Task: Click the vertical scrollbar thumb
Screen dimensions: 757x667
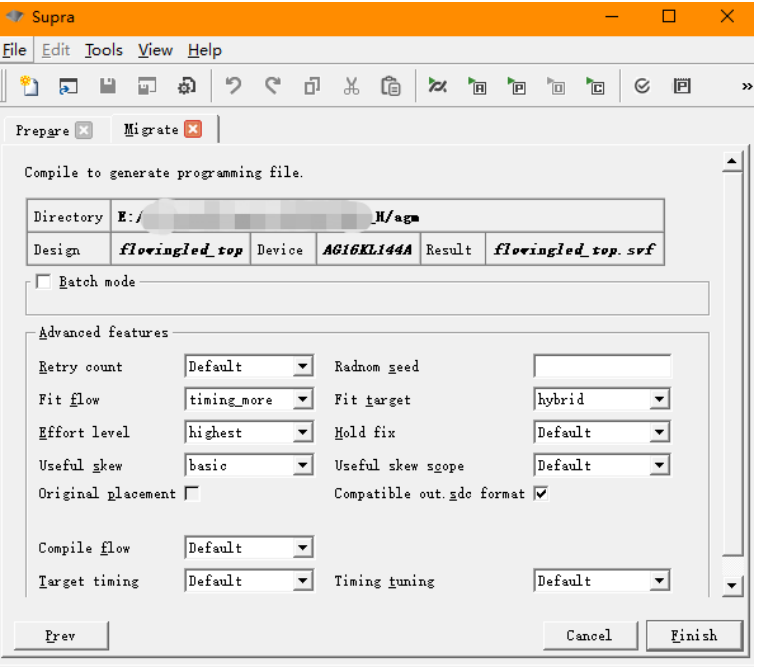Action: (x=732, y=363)
